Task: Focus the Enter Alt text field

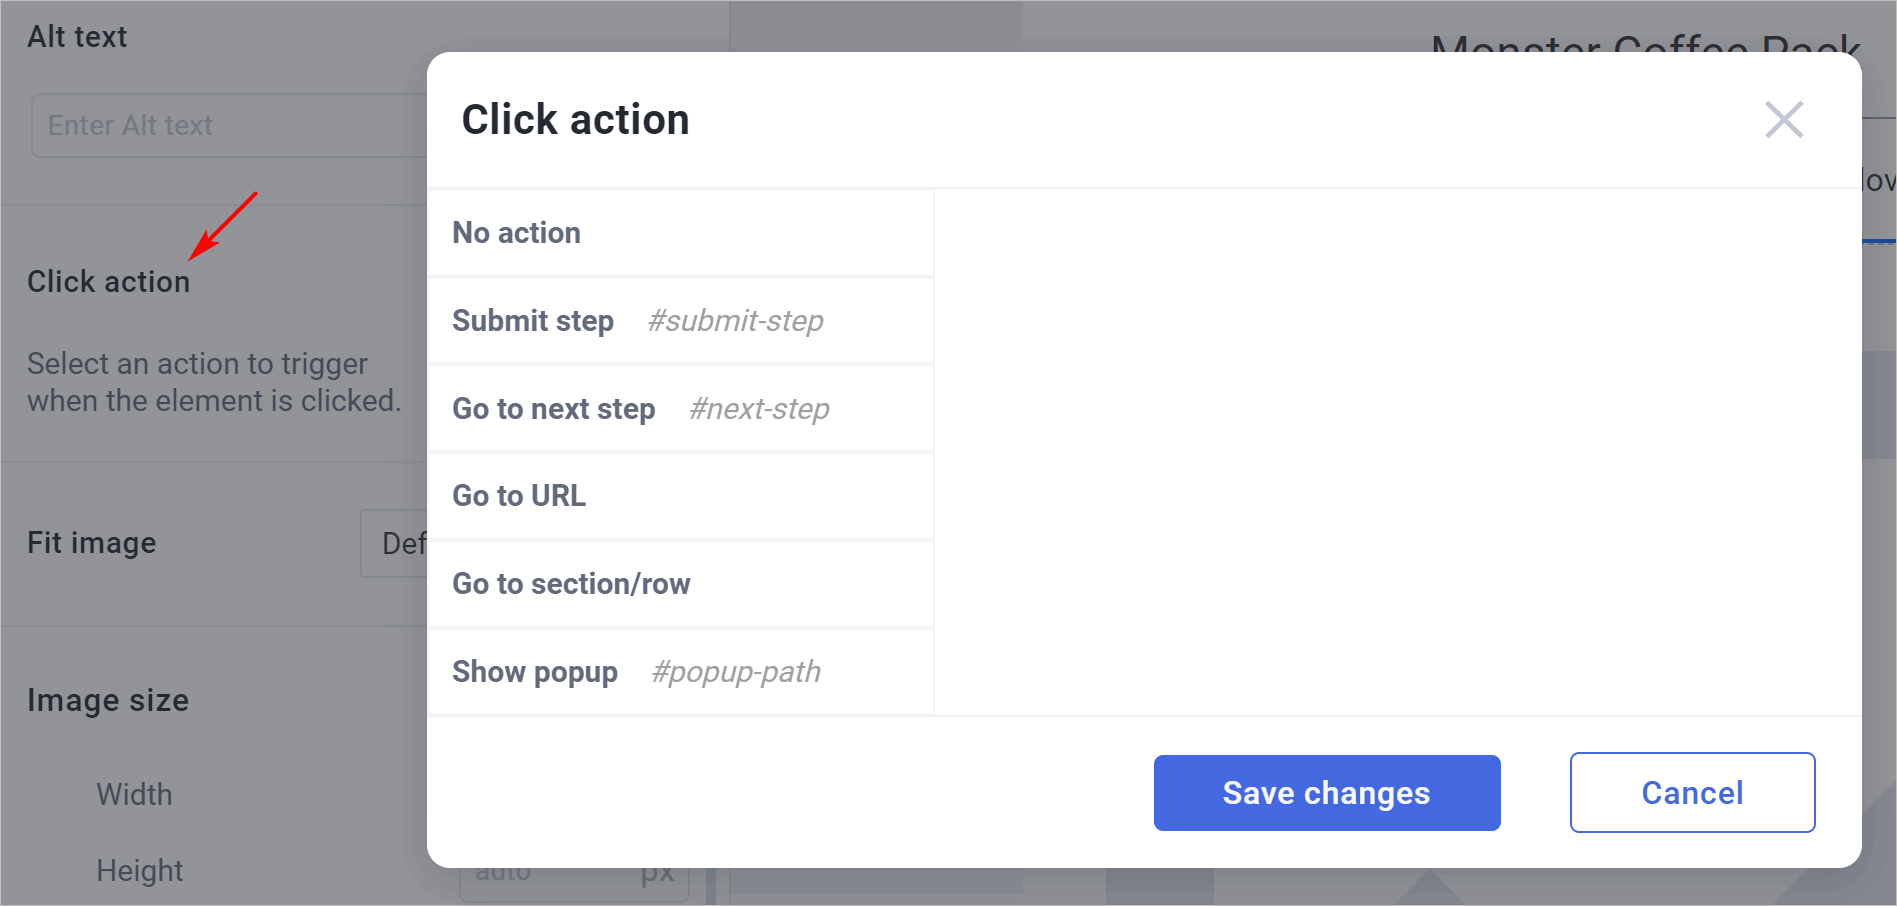Action: [230, 126]
